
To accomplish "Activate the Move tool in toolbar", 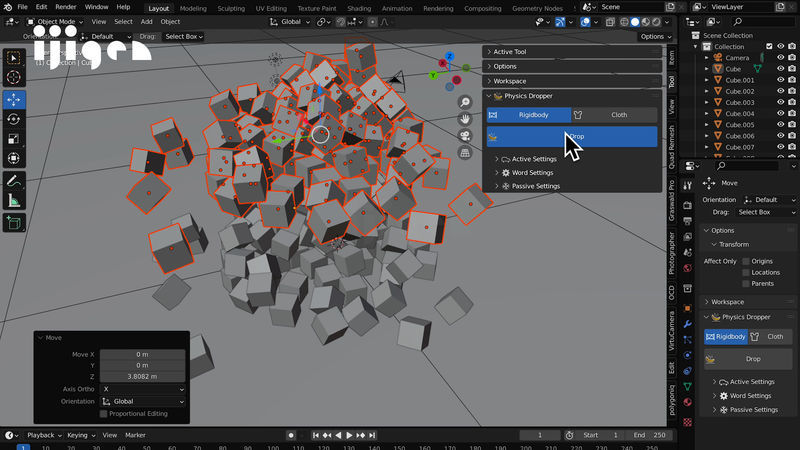I will [x=14, y=99].
